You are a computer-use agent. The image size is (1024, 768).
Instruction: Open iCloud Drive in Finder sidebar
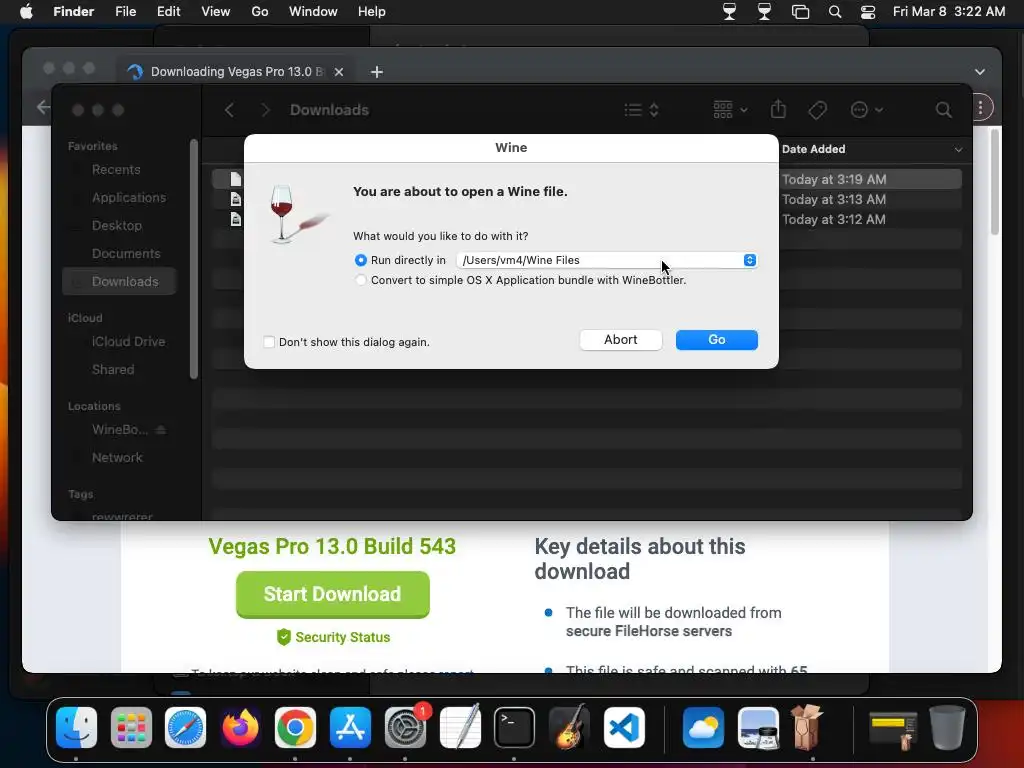pyautogui.click(x=128, y=342)
